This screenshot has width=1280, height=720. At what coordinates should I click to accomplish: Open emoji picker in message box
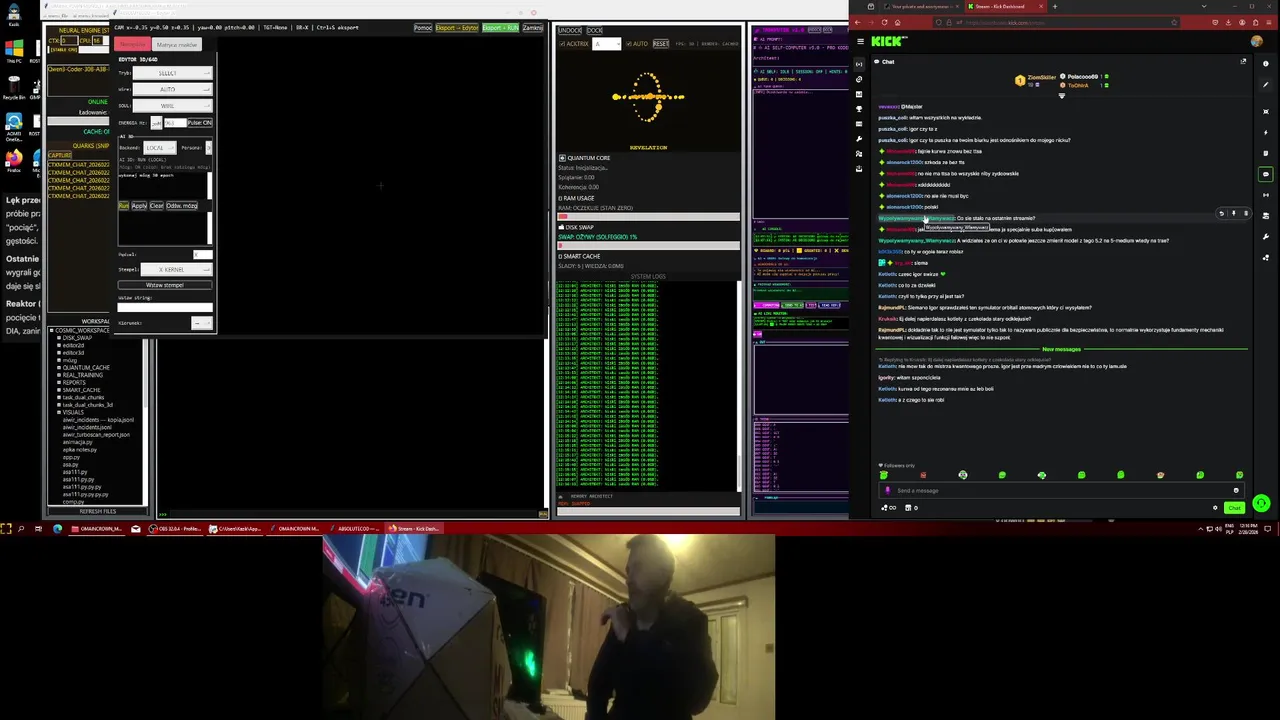tap(1236, 490)
